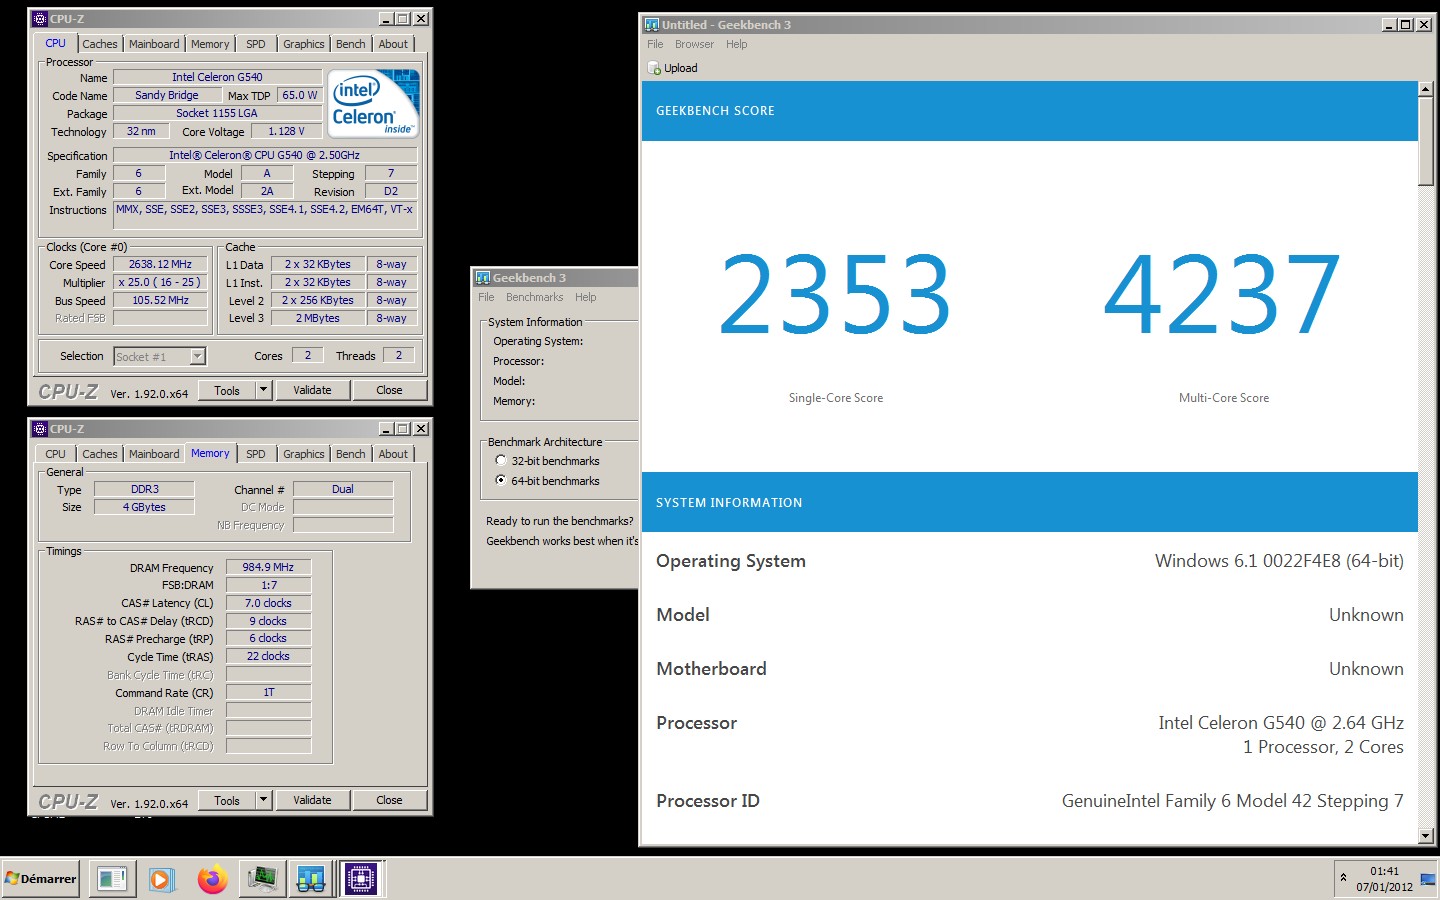Screen dimensions: 1440x900
Task: Click Geekbench results scrollbar up arrow
Action: [x=1426, y=89]
